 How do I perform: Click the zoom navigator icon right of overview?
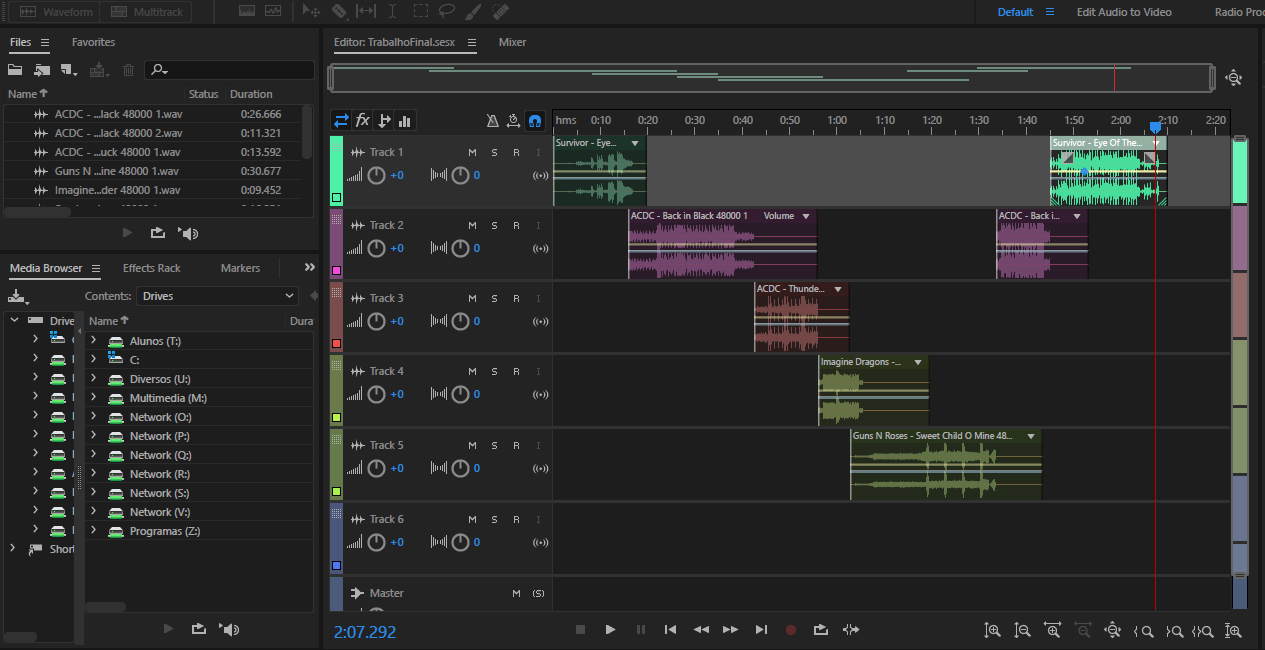tap(1233, 78)
